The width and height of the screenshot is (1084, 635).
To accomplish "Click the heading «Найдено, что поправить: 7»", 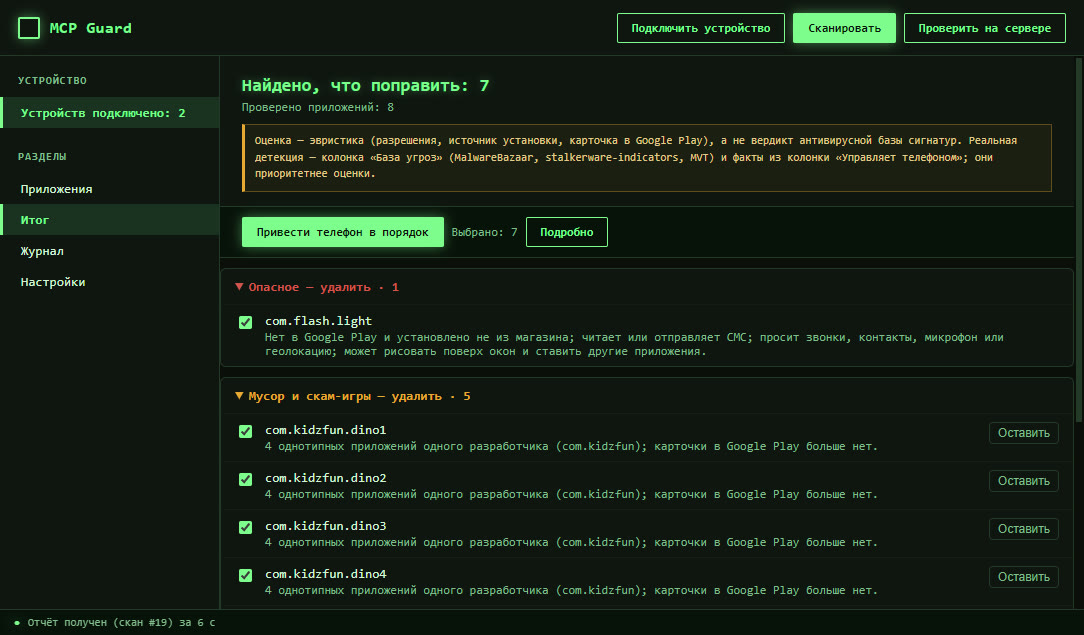I will tap(365, 86).
